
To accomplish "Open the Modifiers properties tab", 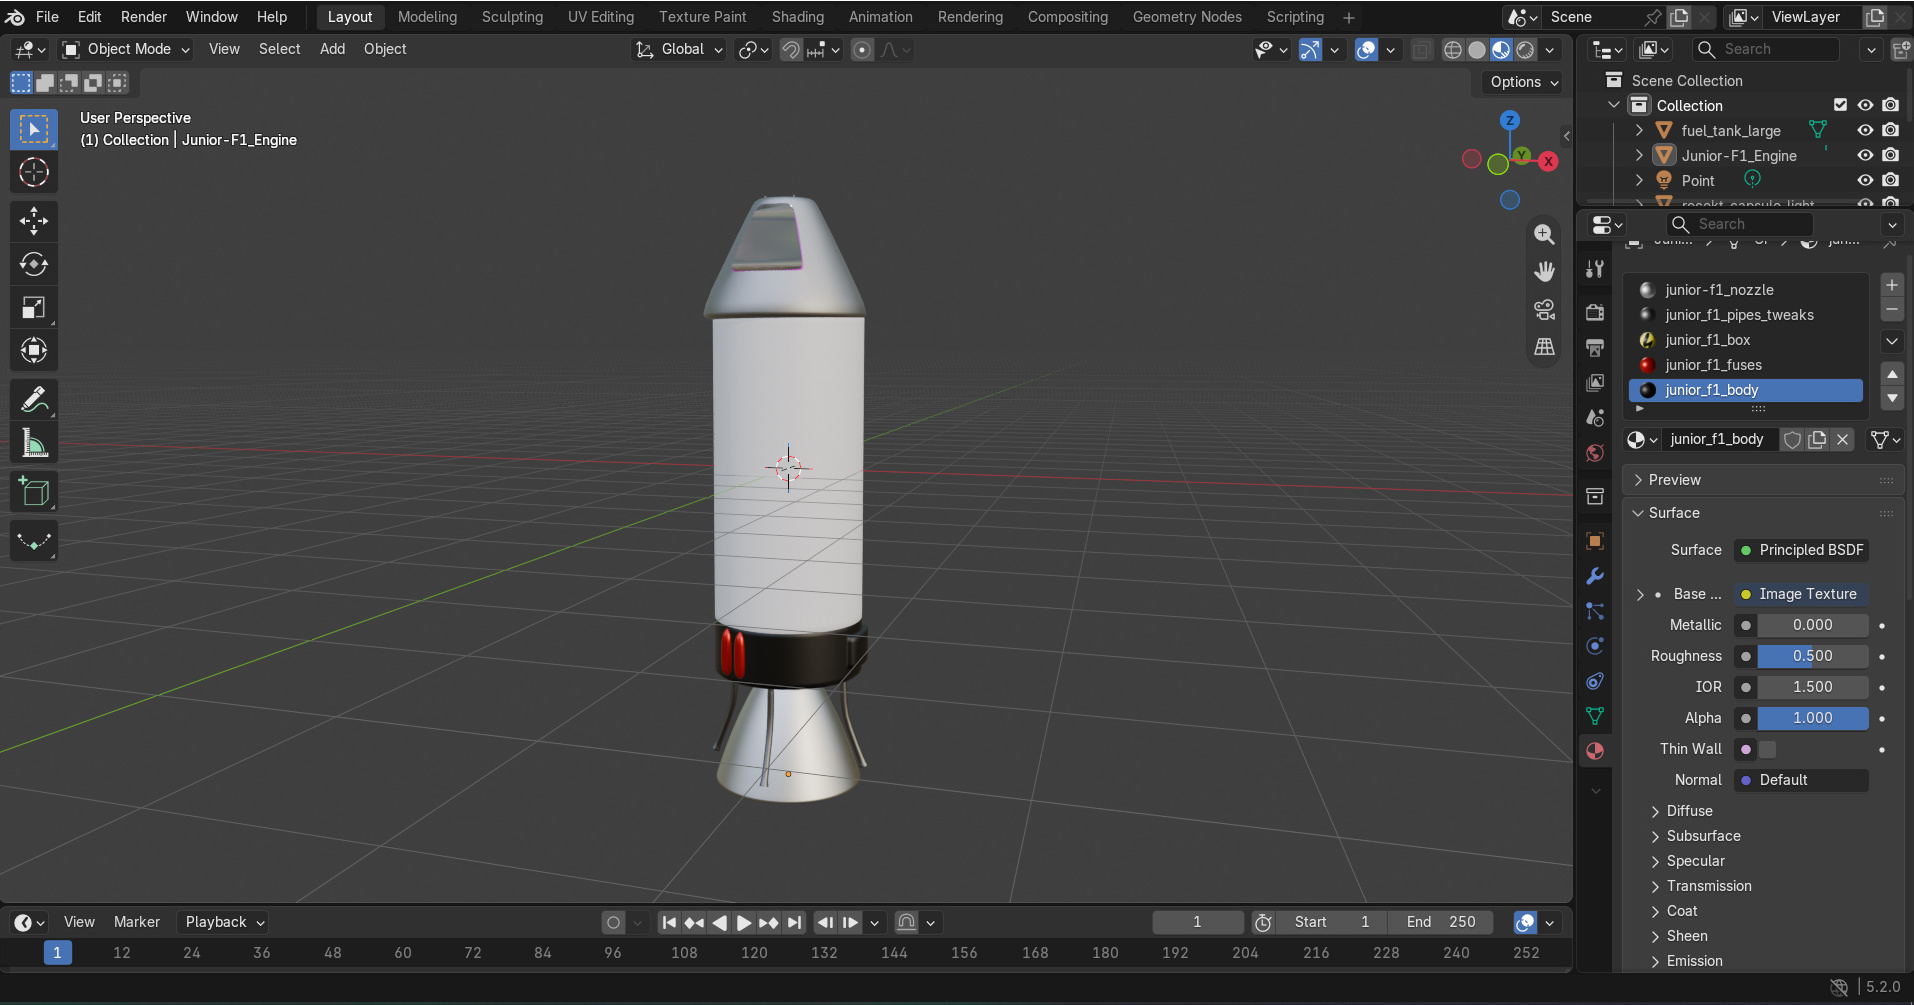I will (x=1595, y=576).
